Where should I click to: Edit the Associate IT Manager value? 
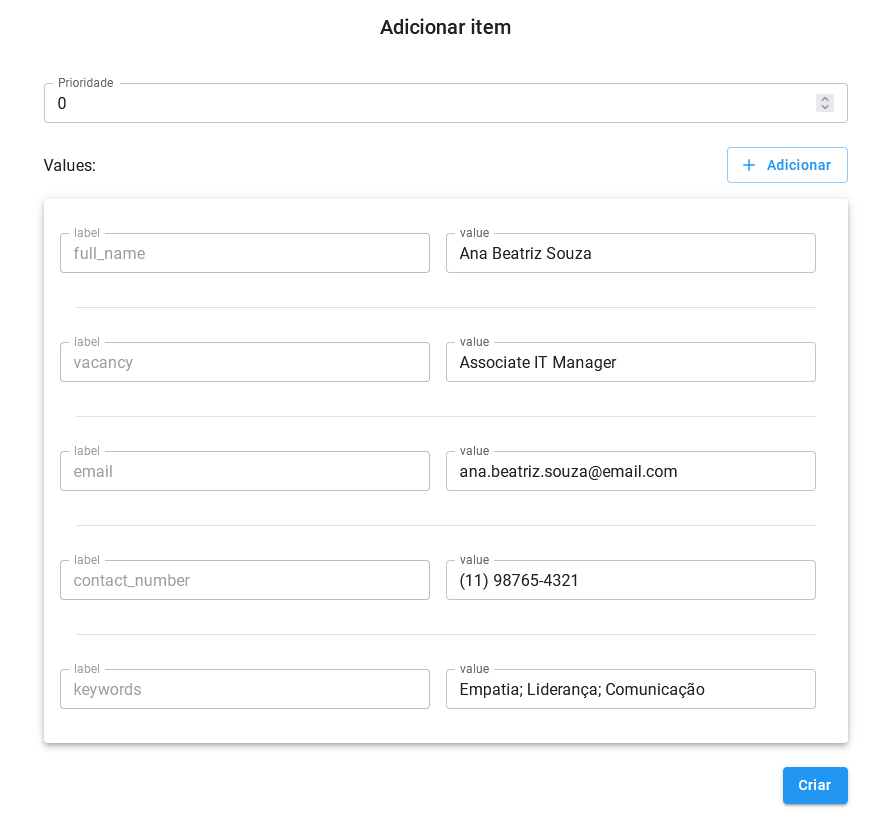[x=630, y=362]
